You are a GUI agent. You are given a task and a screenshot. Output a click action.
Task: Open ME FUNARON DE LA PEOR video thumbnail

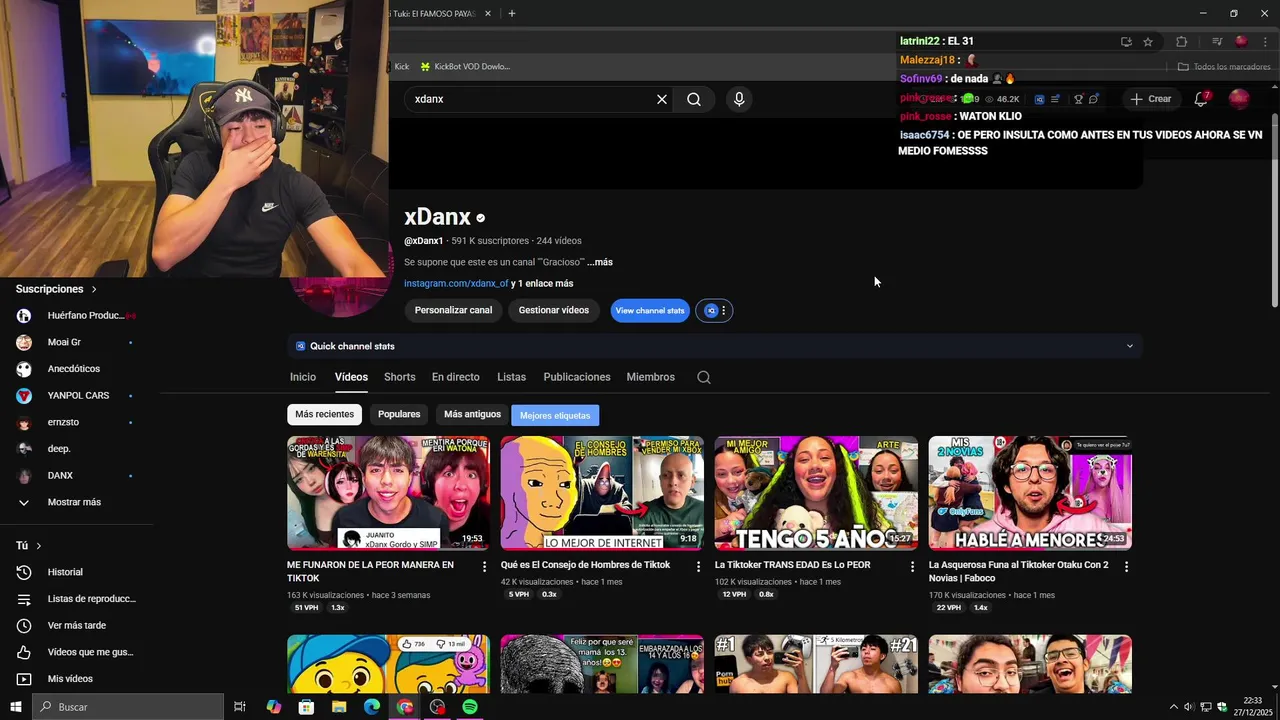point(388,493)
